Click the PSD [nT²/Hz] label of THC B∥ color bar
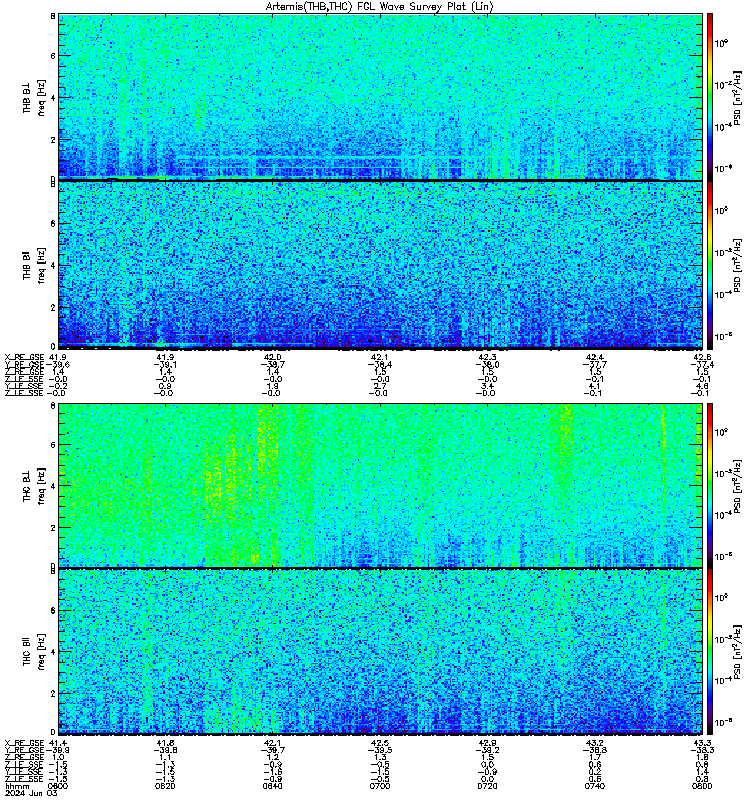 coord(737,652)
